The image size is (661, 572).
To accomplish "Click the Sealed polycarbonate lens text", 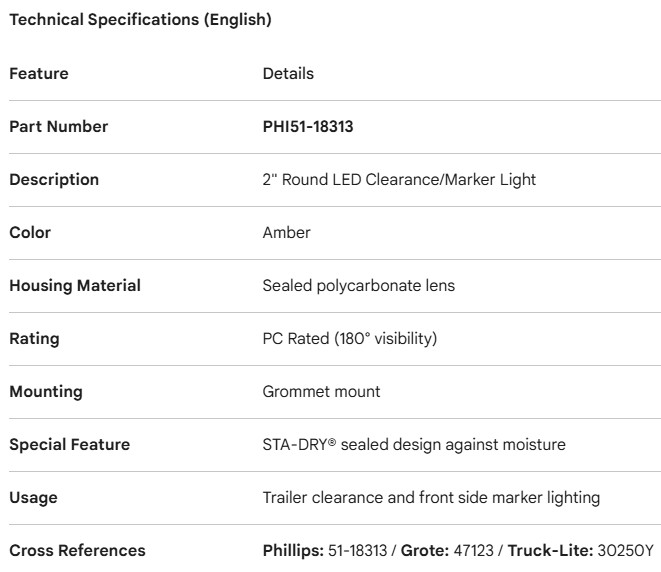I will 358,286.
